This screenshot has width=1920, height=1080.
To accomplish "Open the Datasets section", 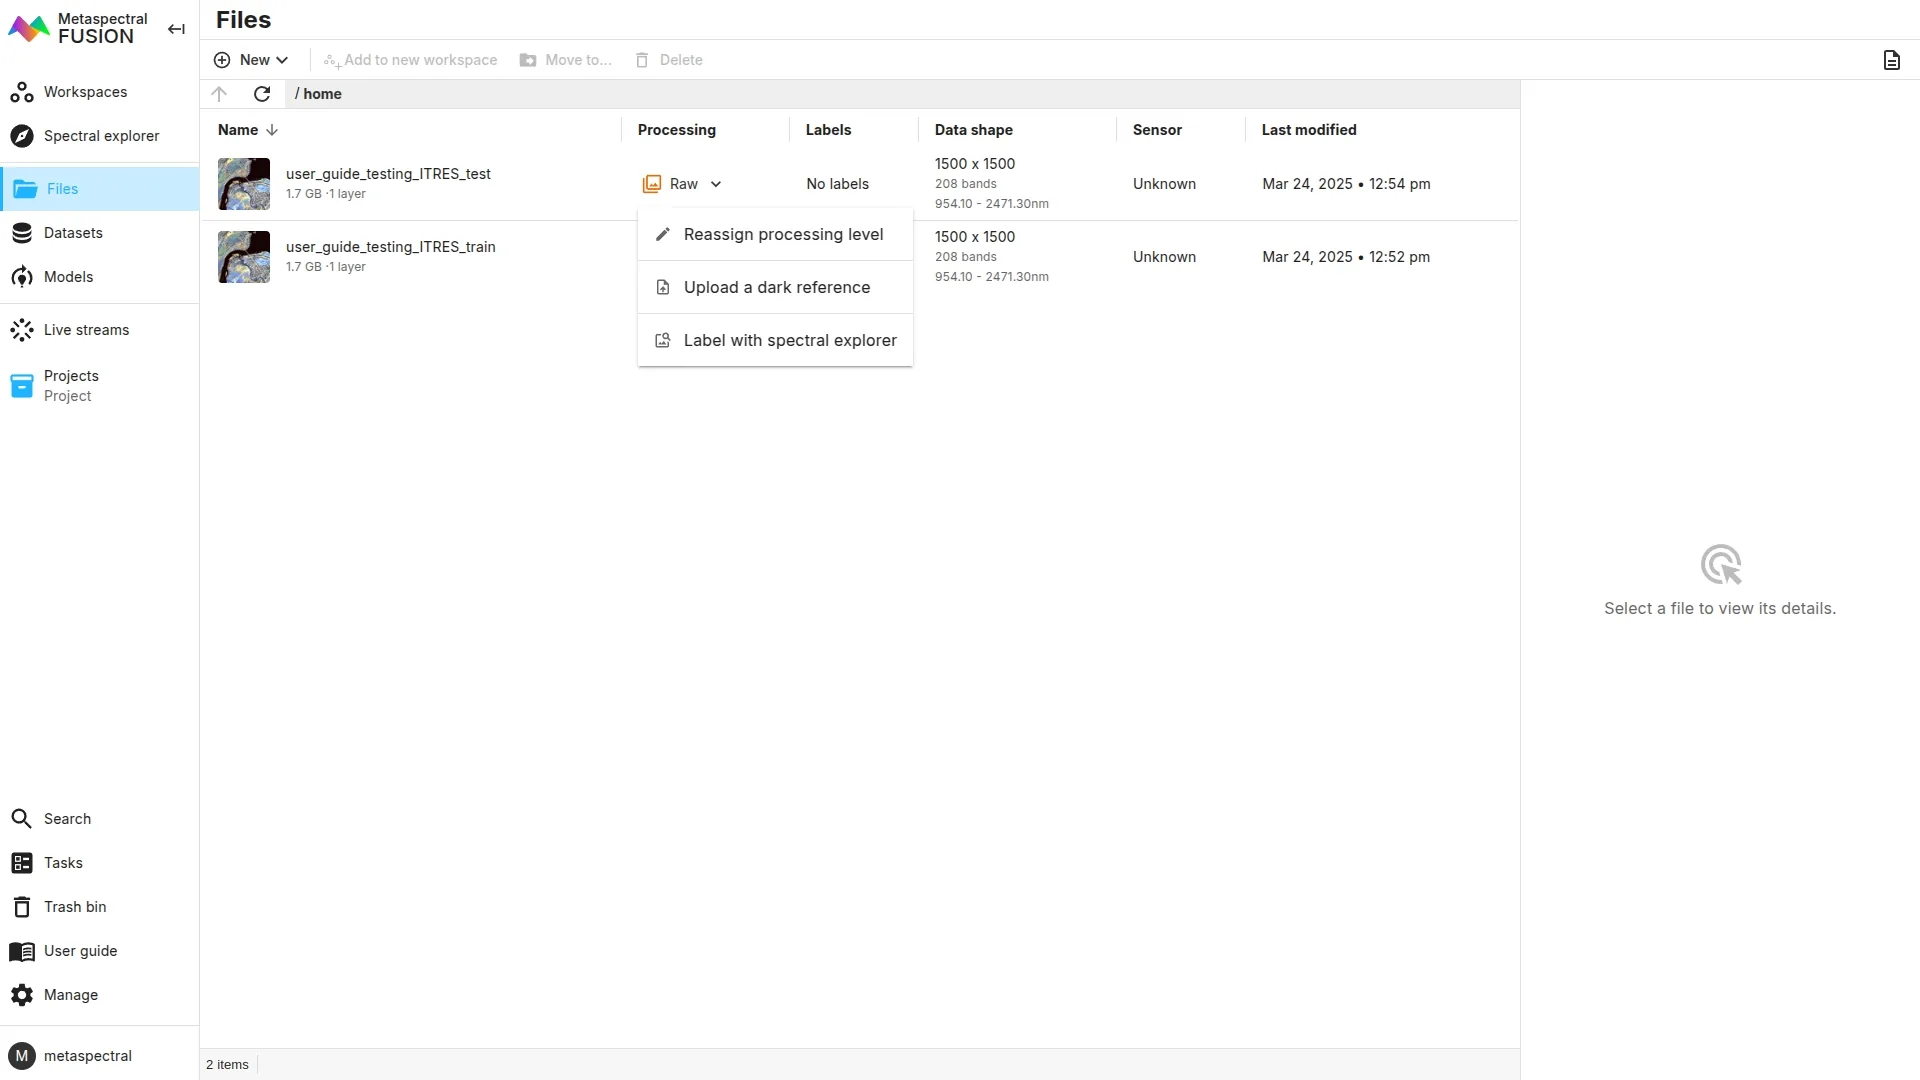I will point(73,233).
